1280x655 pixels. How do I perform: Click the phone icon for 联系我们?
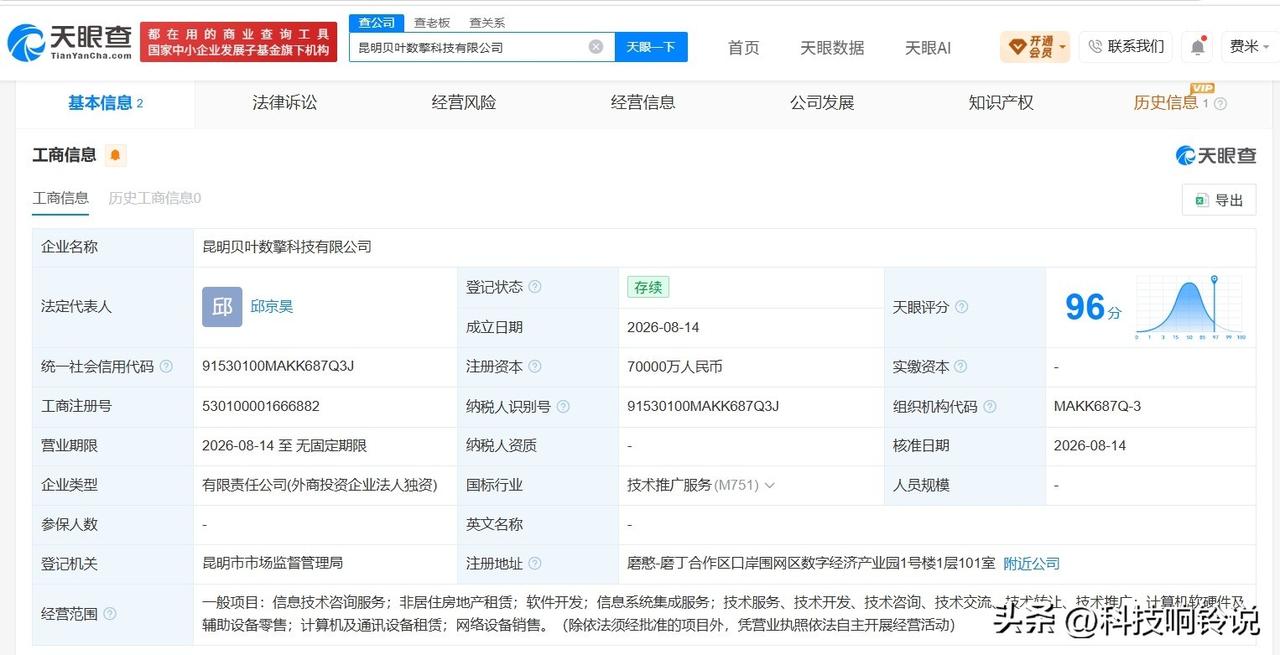(x=1095, y=46)
